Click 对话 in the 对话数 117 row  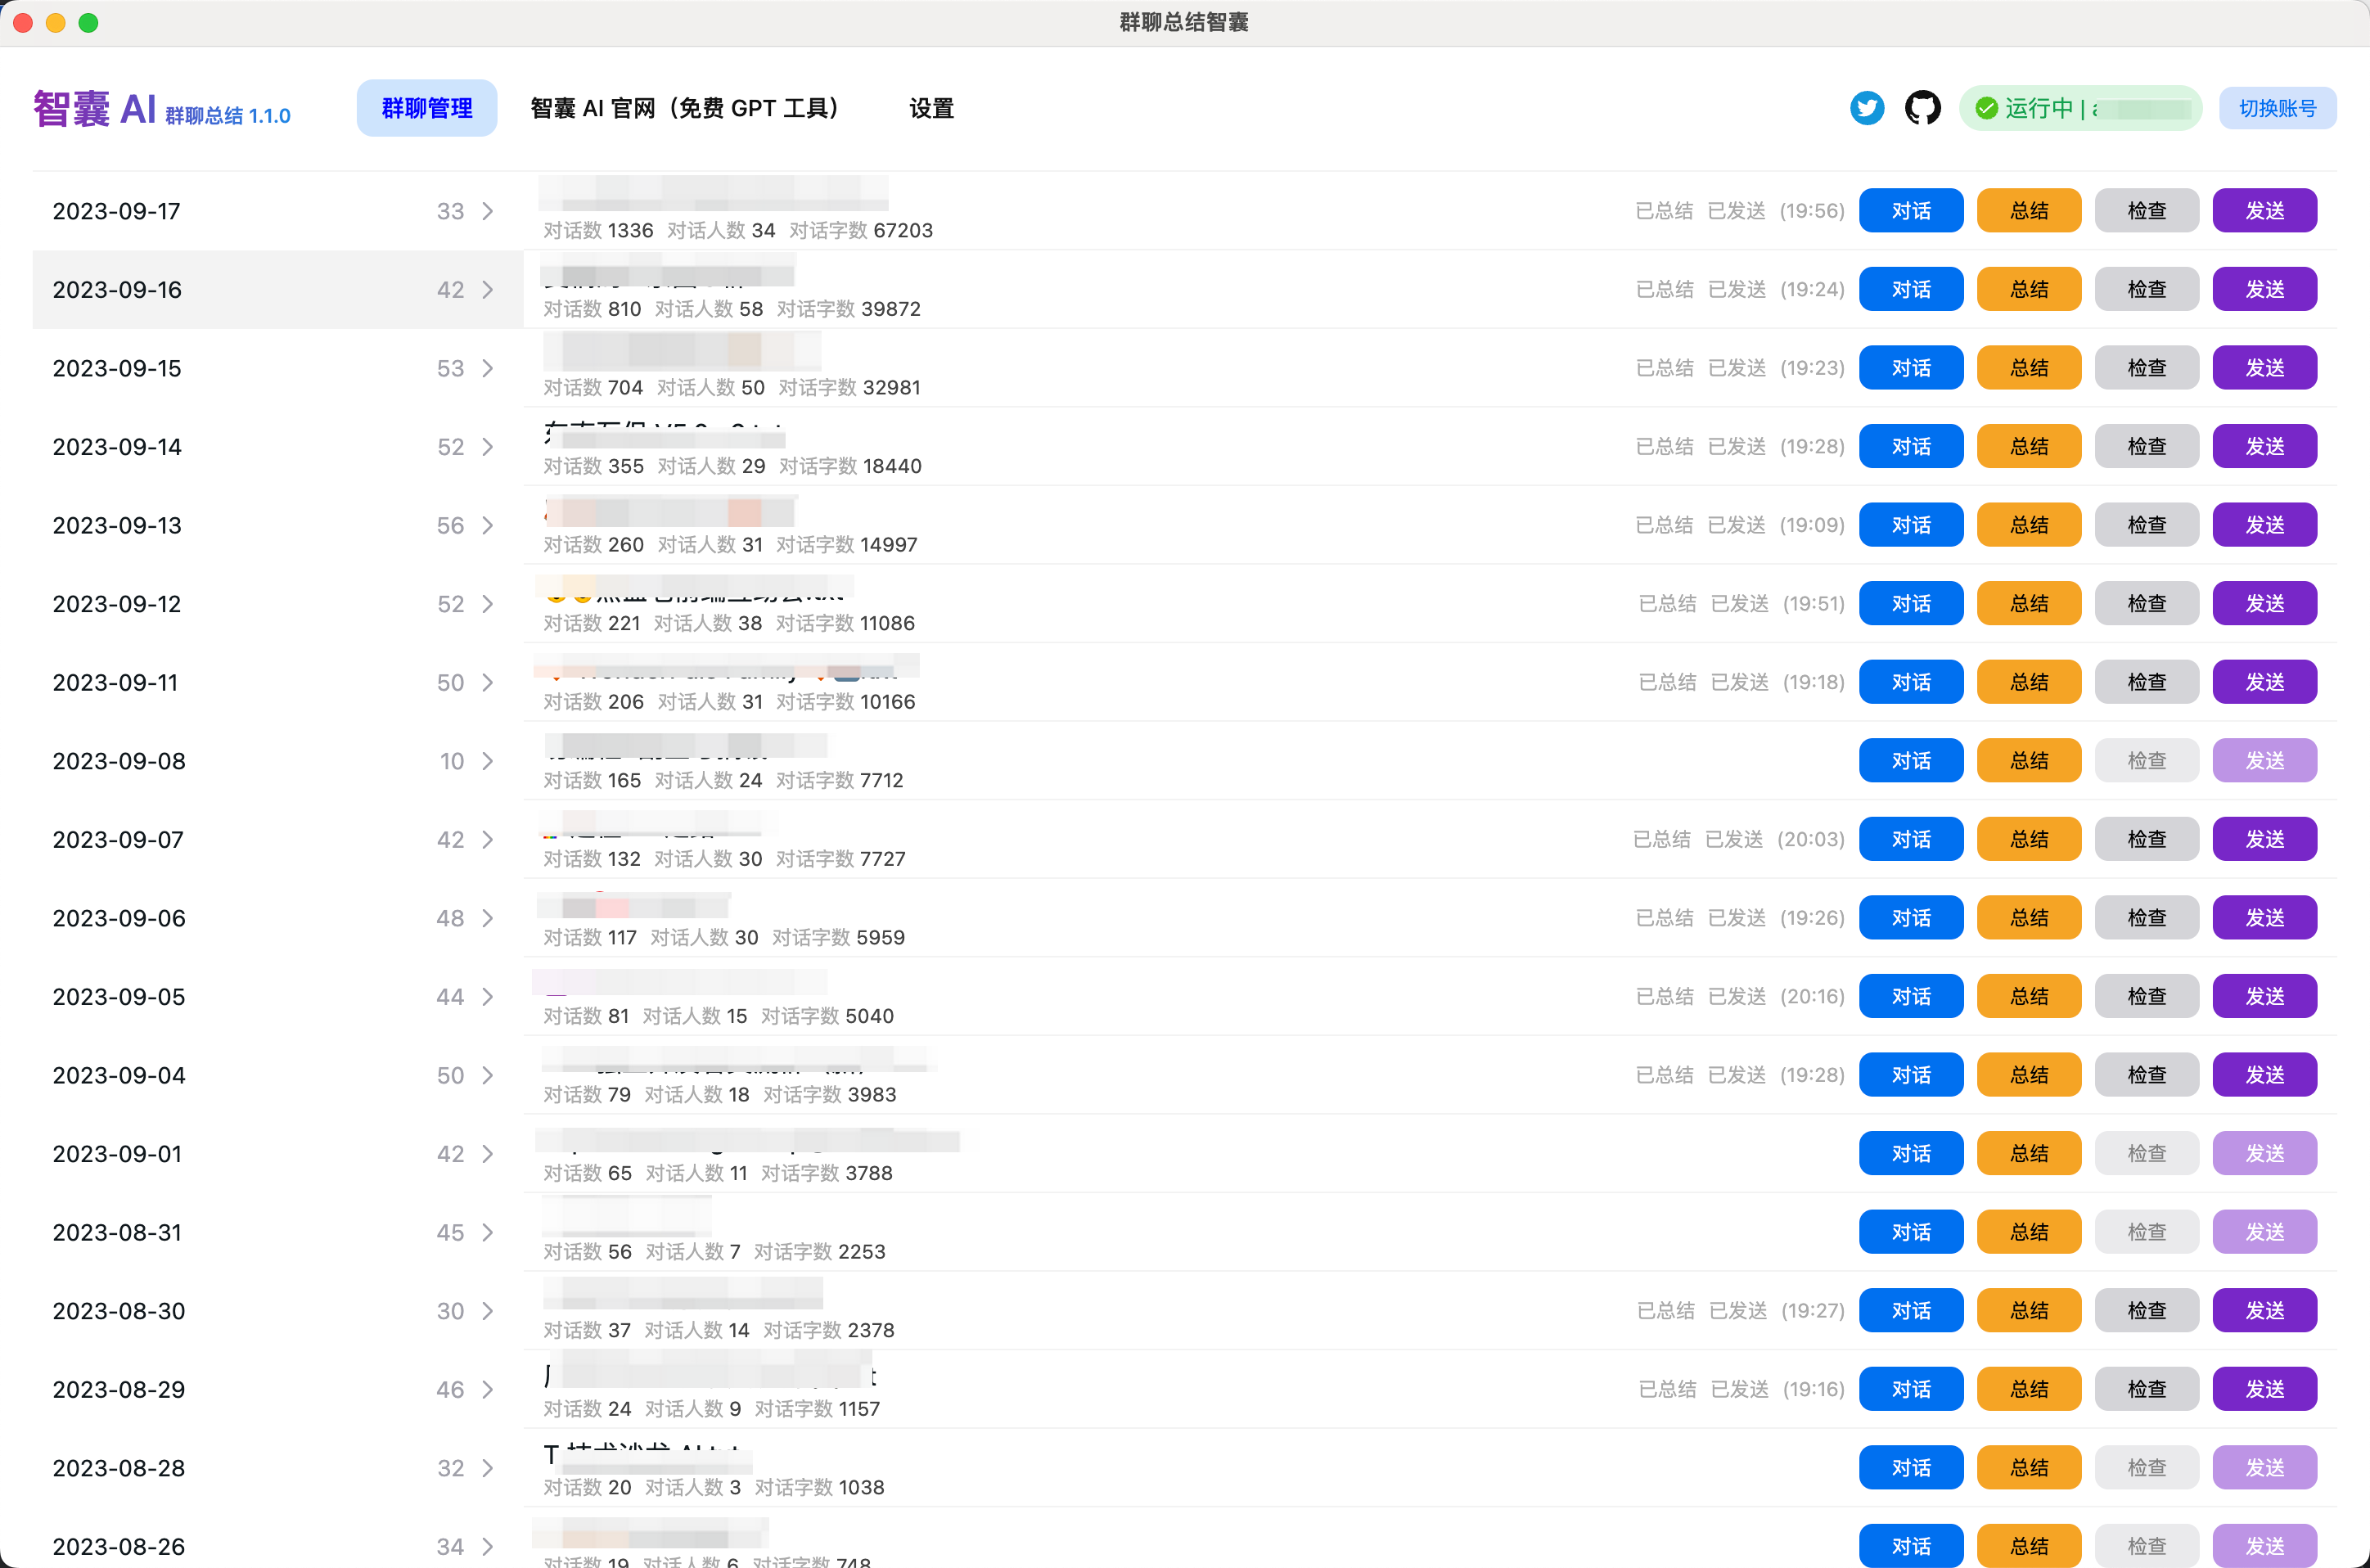point(1910,918)
